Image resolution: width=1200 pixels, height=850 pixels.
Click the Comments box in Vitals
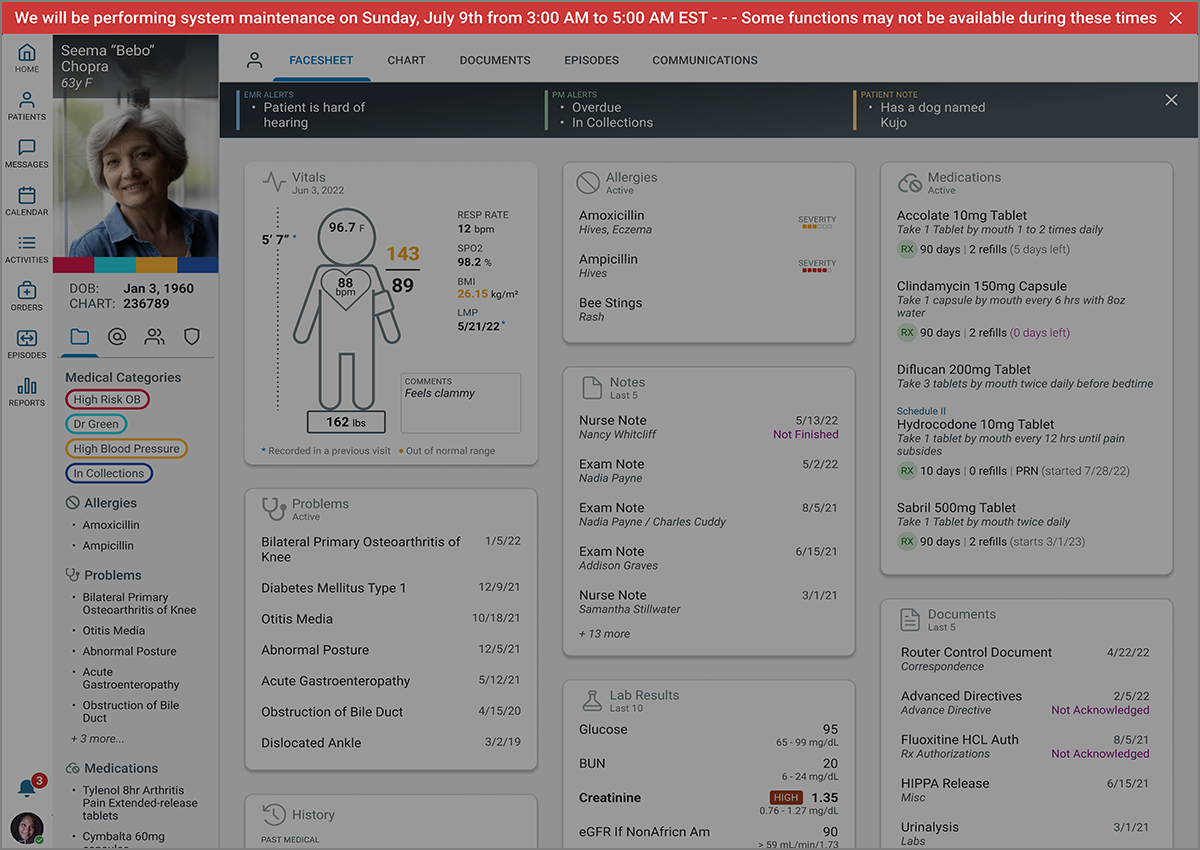click(x=460, y=403)
